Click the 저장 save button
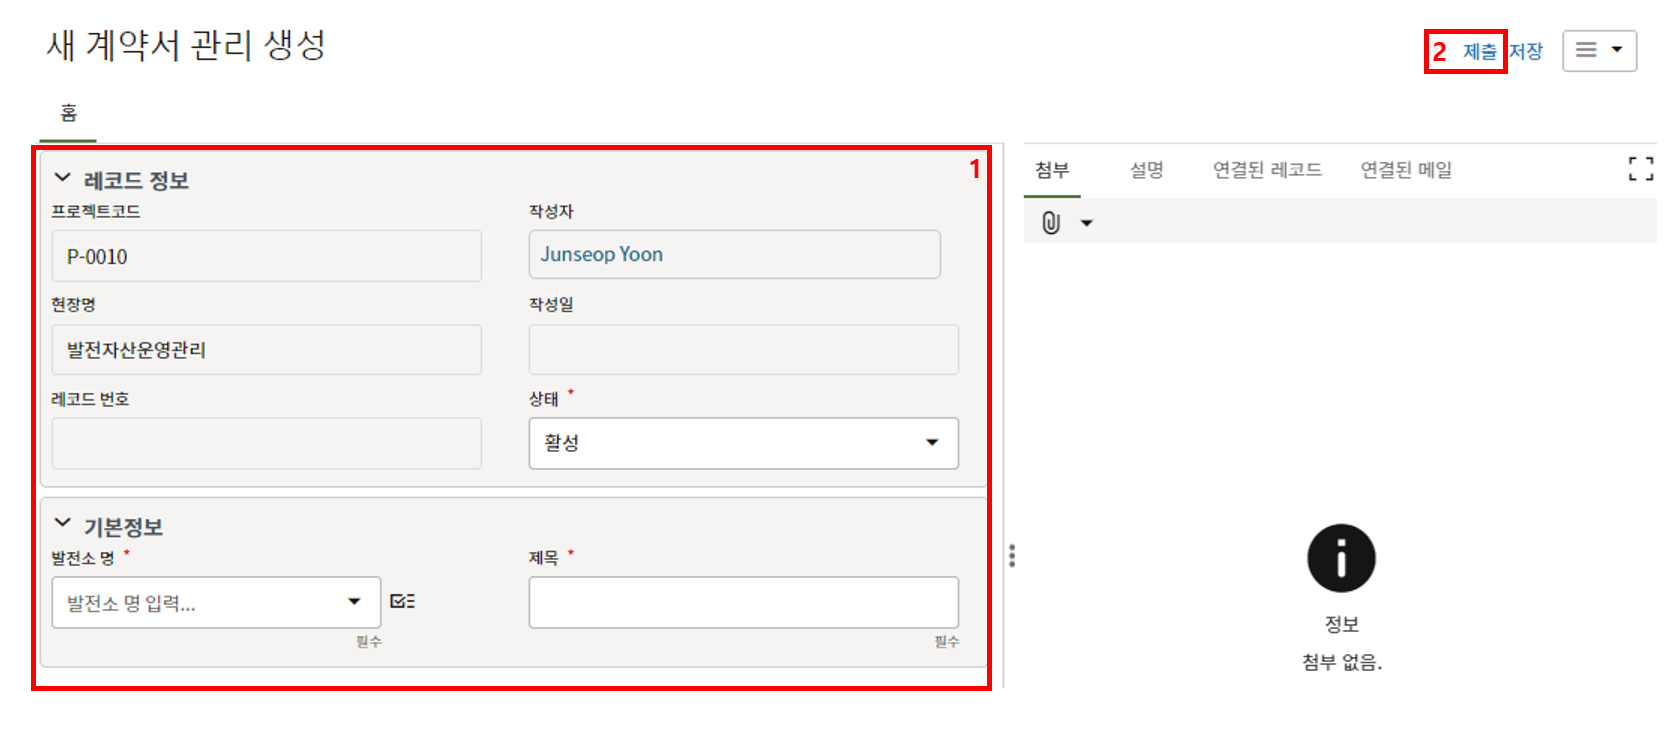 (x=1526, y=51)
